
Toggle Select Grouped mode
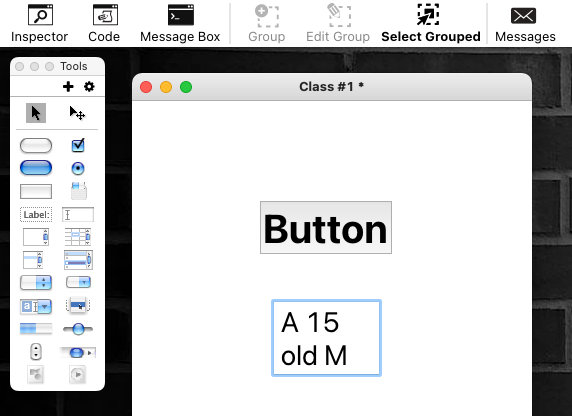click(431, 23)
